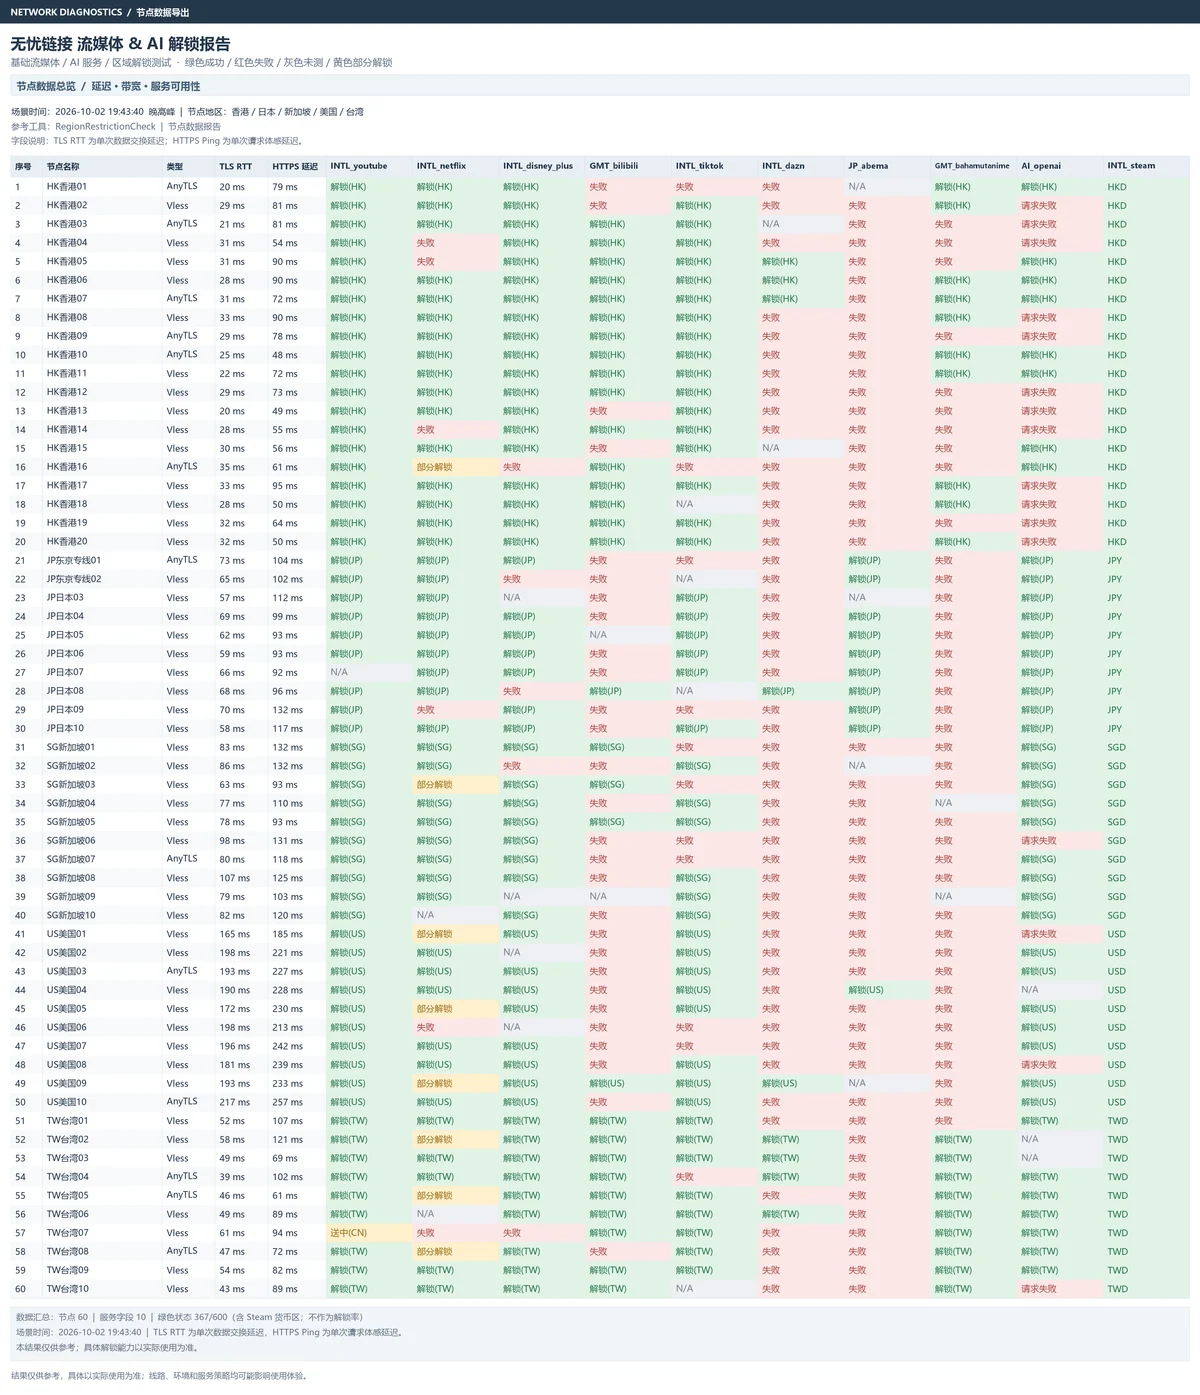Open the 节点数据导出 breadcrumb item
Viewport: 1200px width, 1395px height.
tap(163, 12)
